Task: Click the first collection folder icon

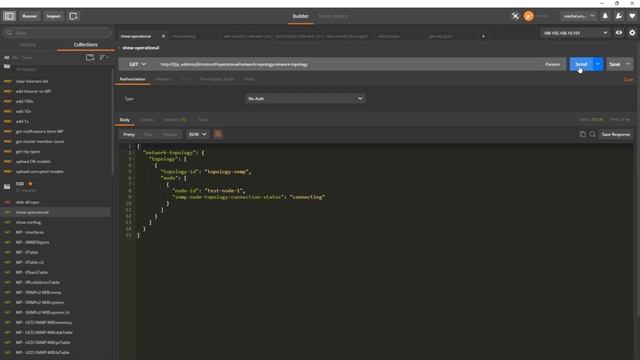Action: click(x=7, y=66)
